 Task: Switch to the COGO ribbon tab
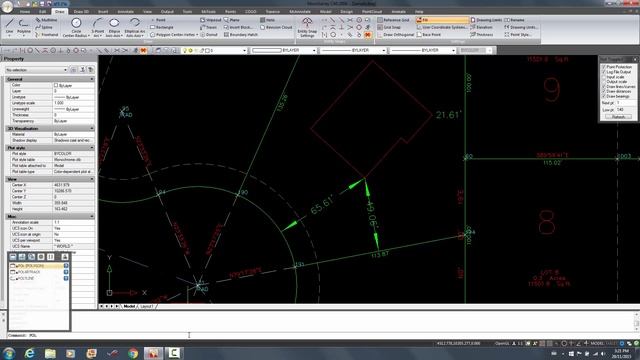tap(250, 12)
